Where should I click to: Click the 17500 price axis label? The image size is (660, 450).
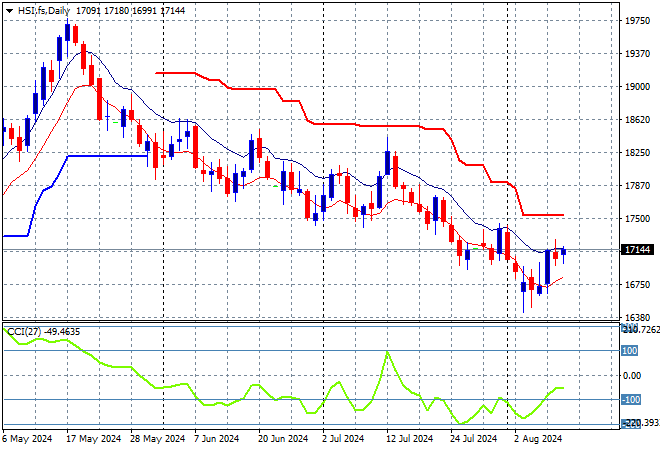pyautogui.click(x=635, y=218)
